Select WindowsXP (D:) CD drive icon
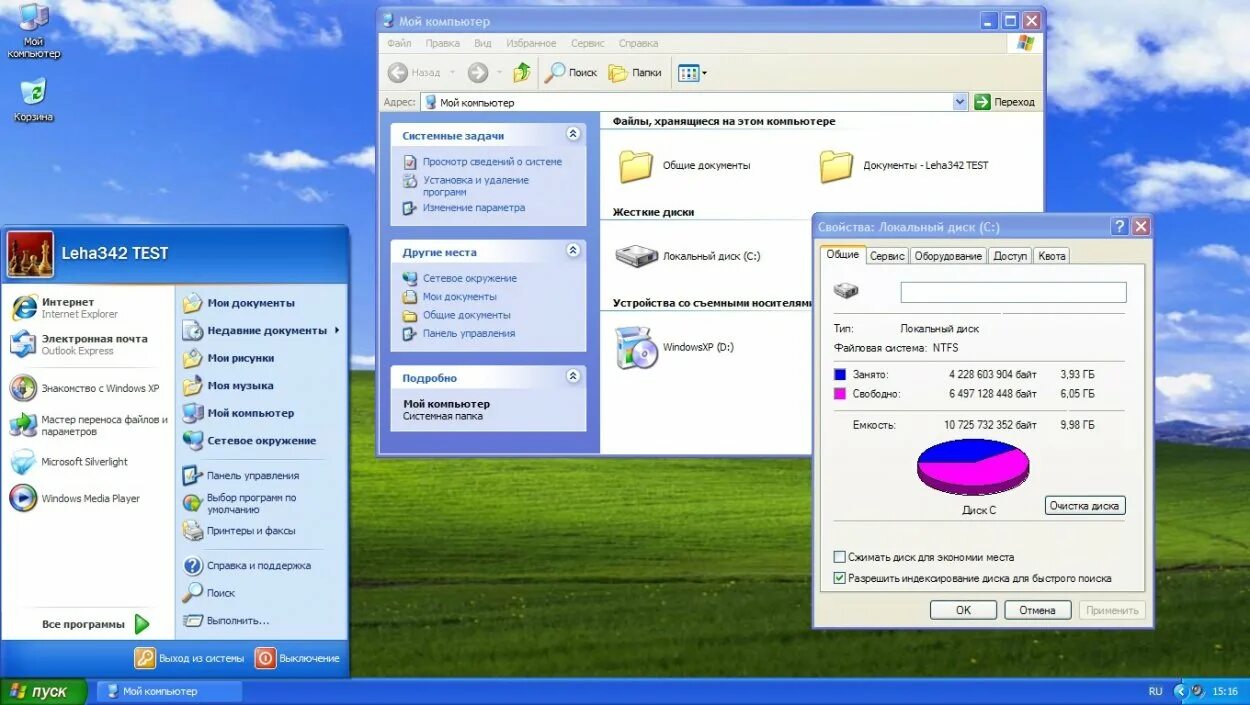Screen dimensions: 1250x705 [636, 348]
